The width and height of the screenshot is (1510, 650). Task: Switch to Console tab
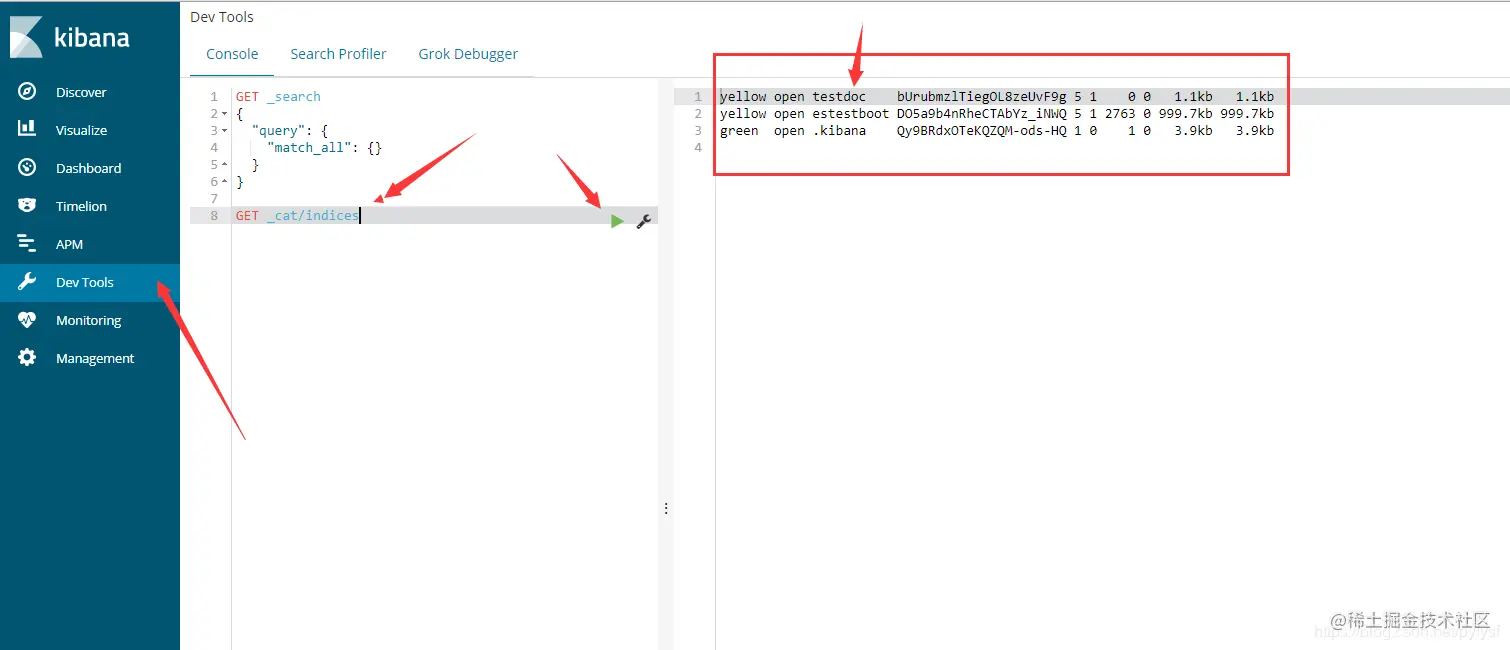(x=232, y=54)
